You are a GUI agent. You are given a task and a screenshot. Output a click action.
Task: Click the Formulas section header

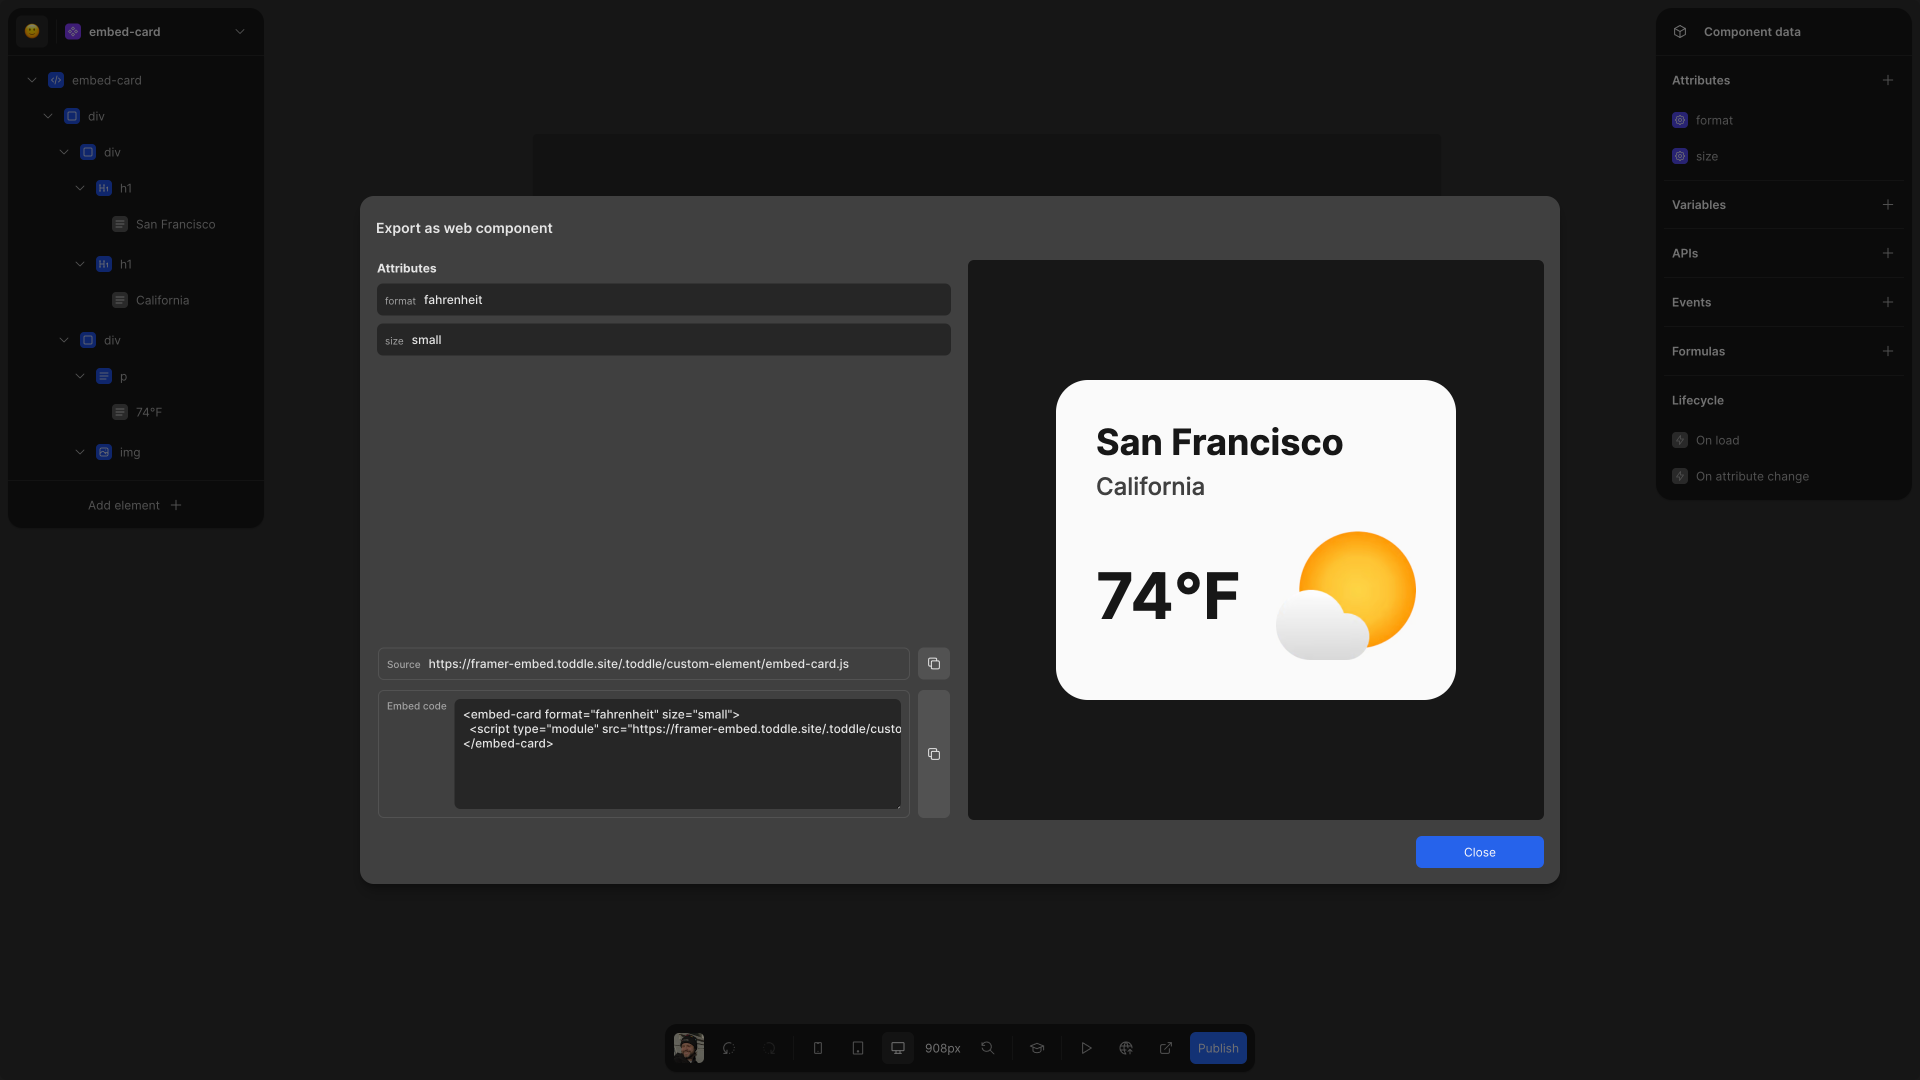pyautogui.click(x=1698, y=351)
